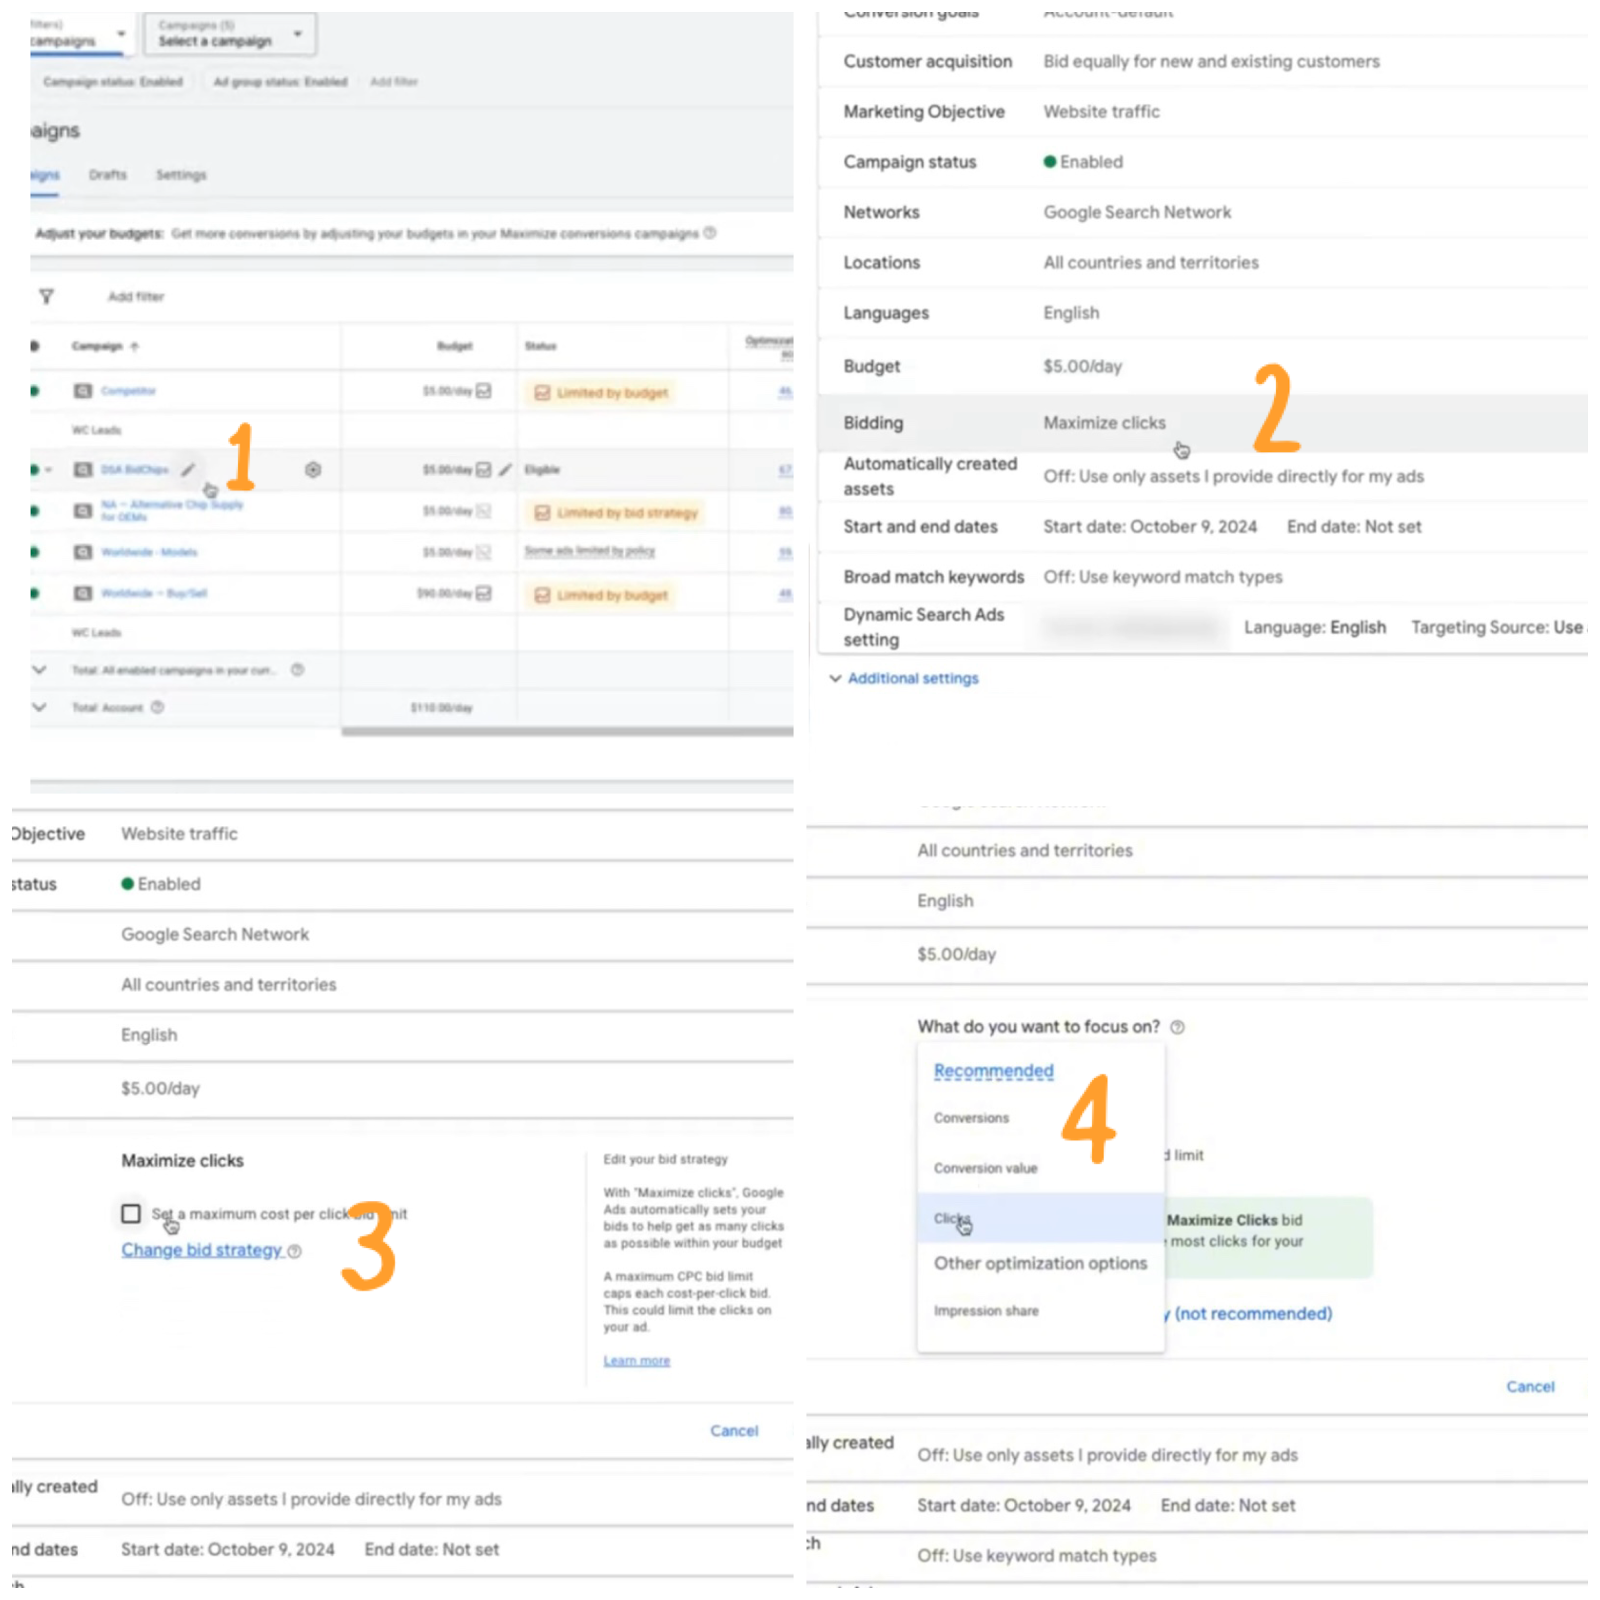
Task: Click the Bidding row showing Maximize clicks
Action: pyautogui.click(x=1104, y=423)
